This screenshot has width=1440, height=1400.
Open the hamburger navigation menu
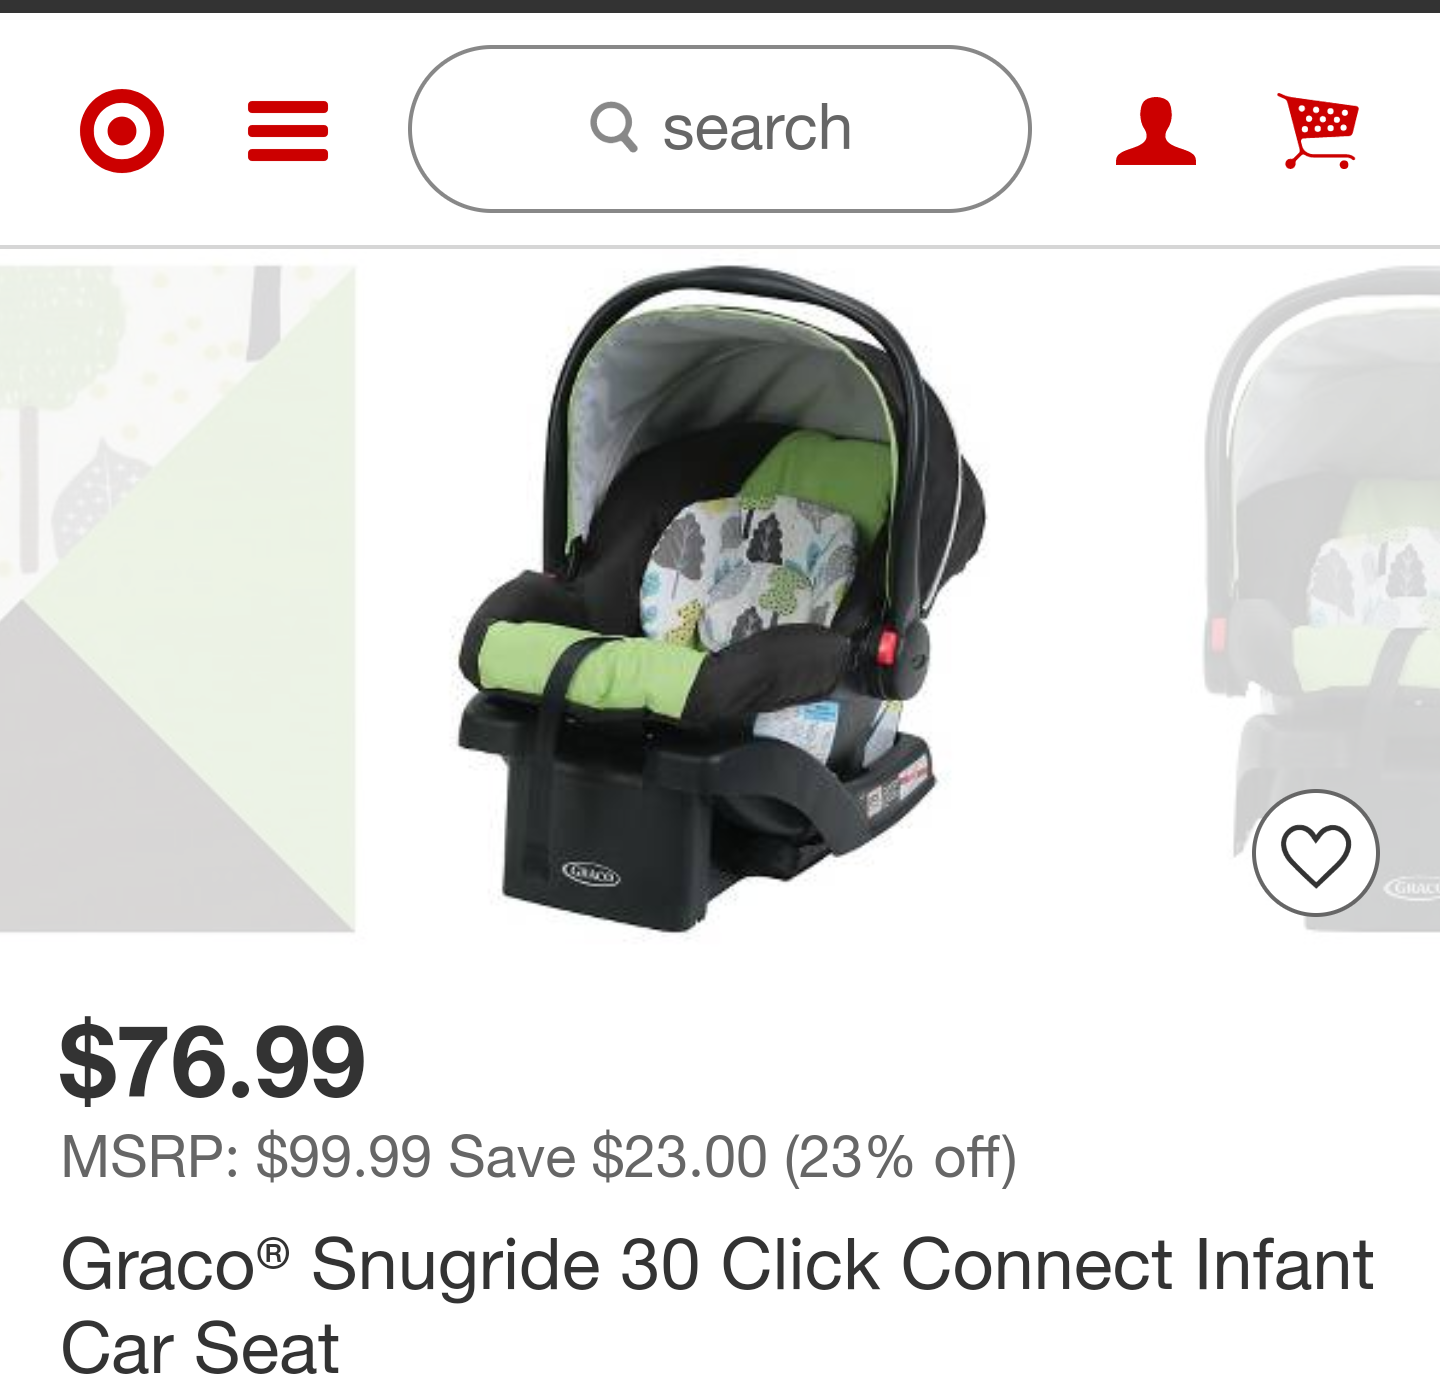tap(288, 131)
